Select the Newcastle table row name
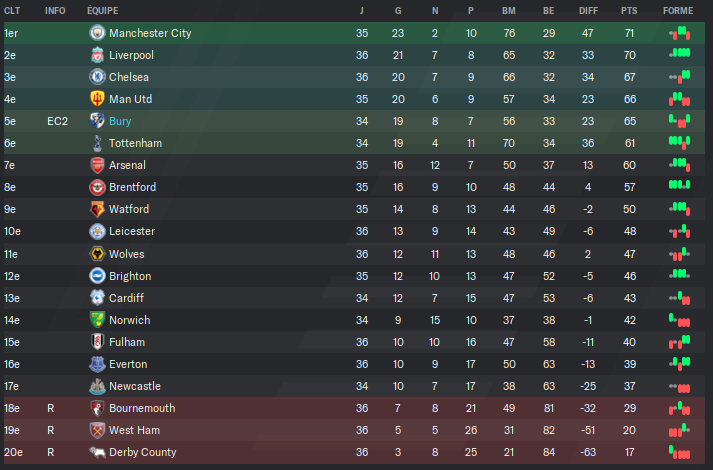Screen dimensions: 713x470 (x=135, y=386)
